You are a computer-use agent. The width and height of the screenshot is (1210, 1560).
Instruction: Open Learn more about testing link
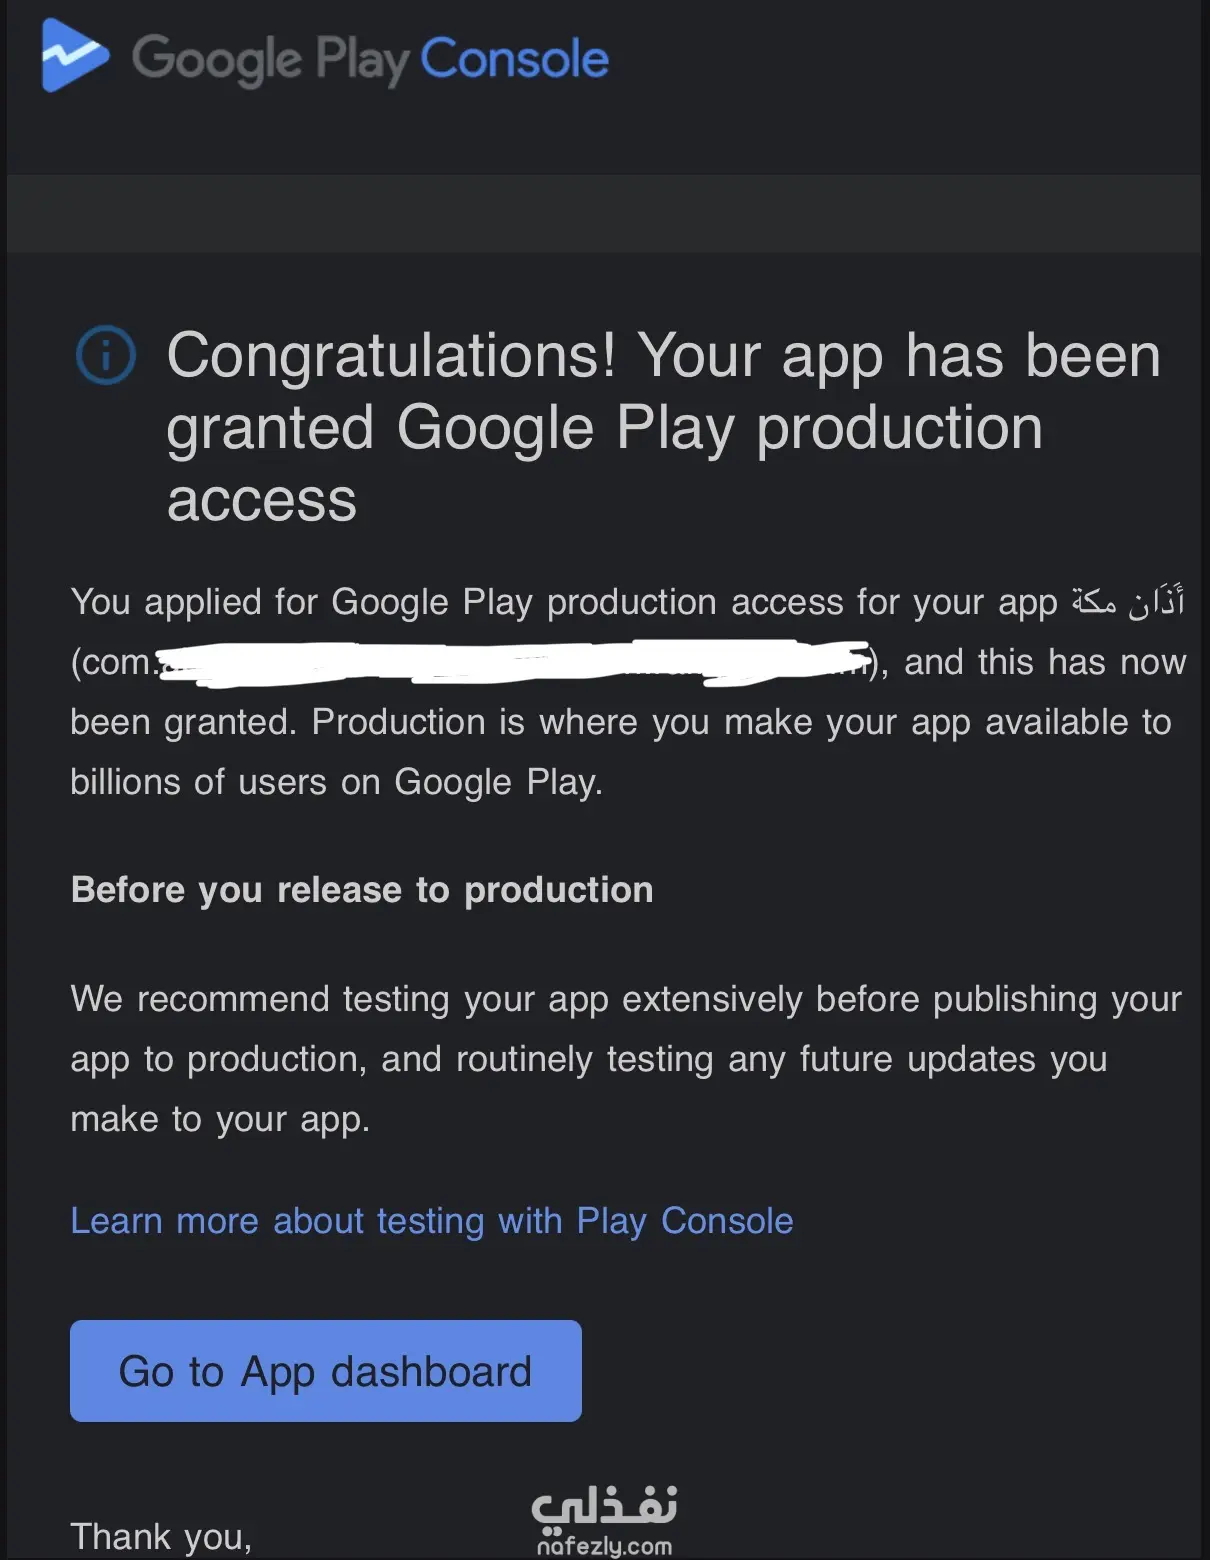[x=431, y=1221]
